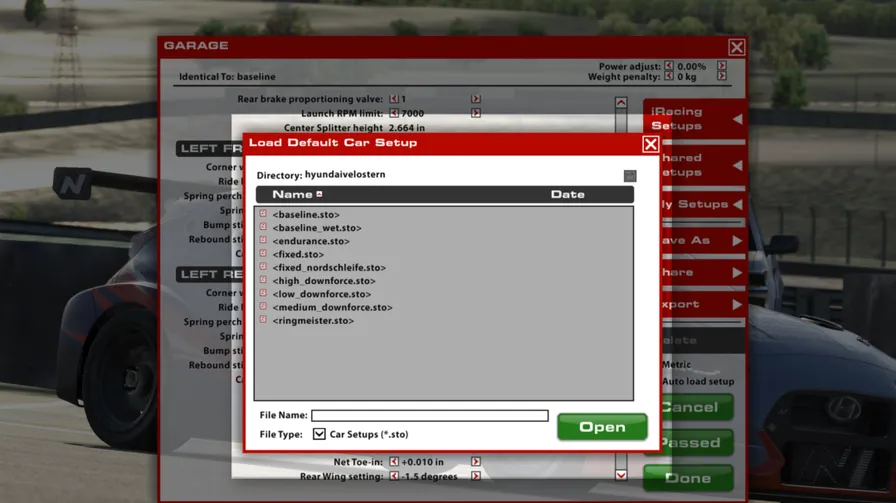Sort the file list by Date

(567, 194)
